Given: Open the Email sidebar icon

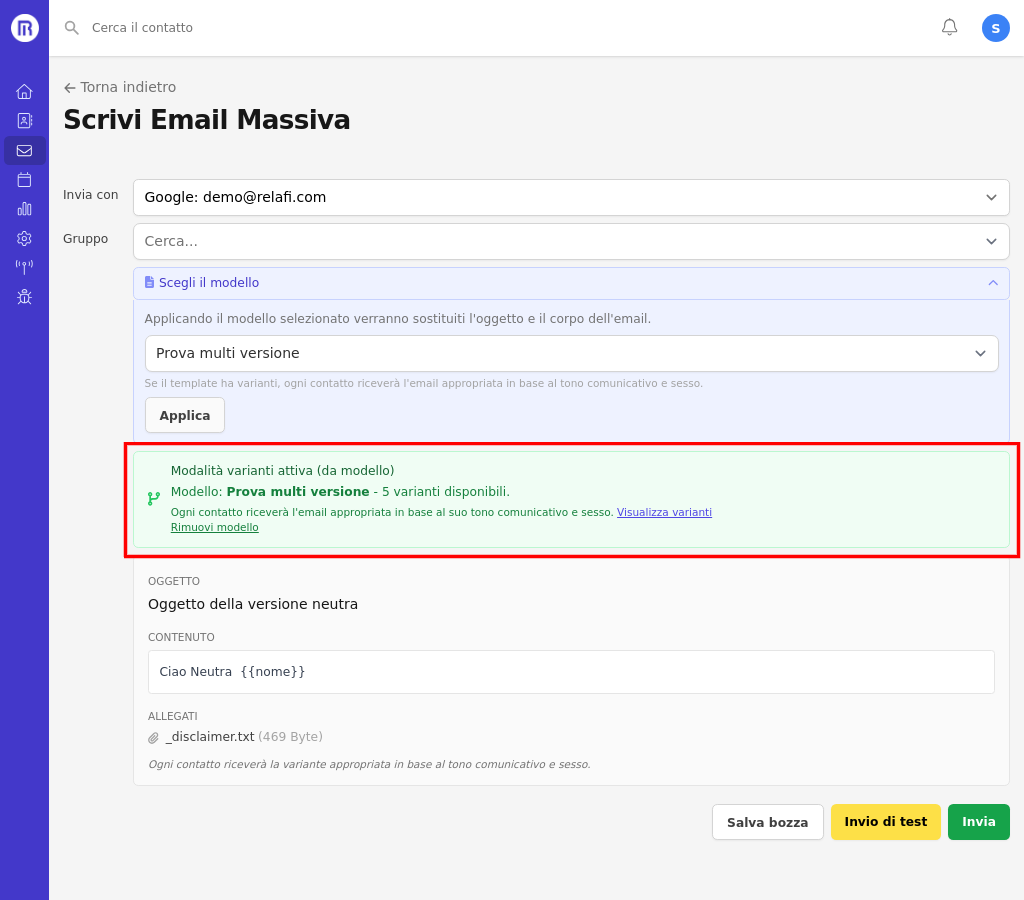Looking at the screenshot, I should 24,150.
